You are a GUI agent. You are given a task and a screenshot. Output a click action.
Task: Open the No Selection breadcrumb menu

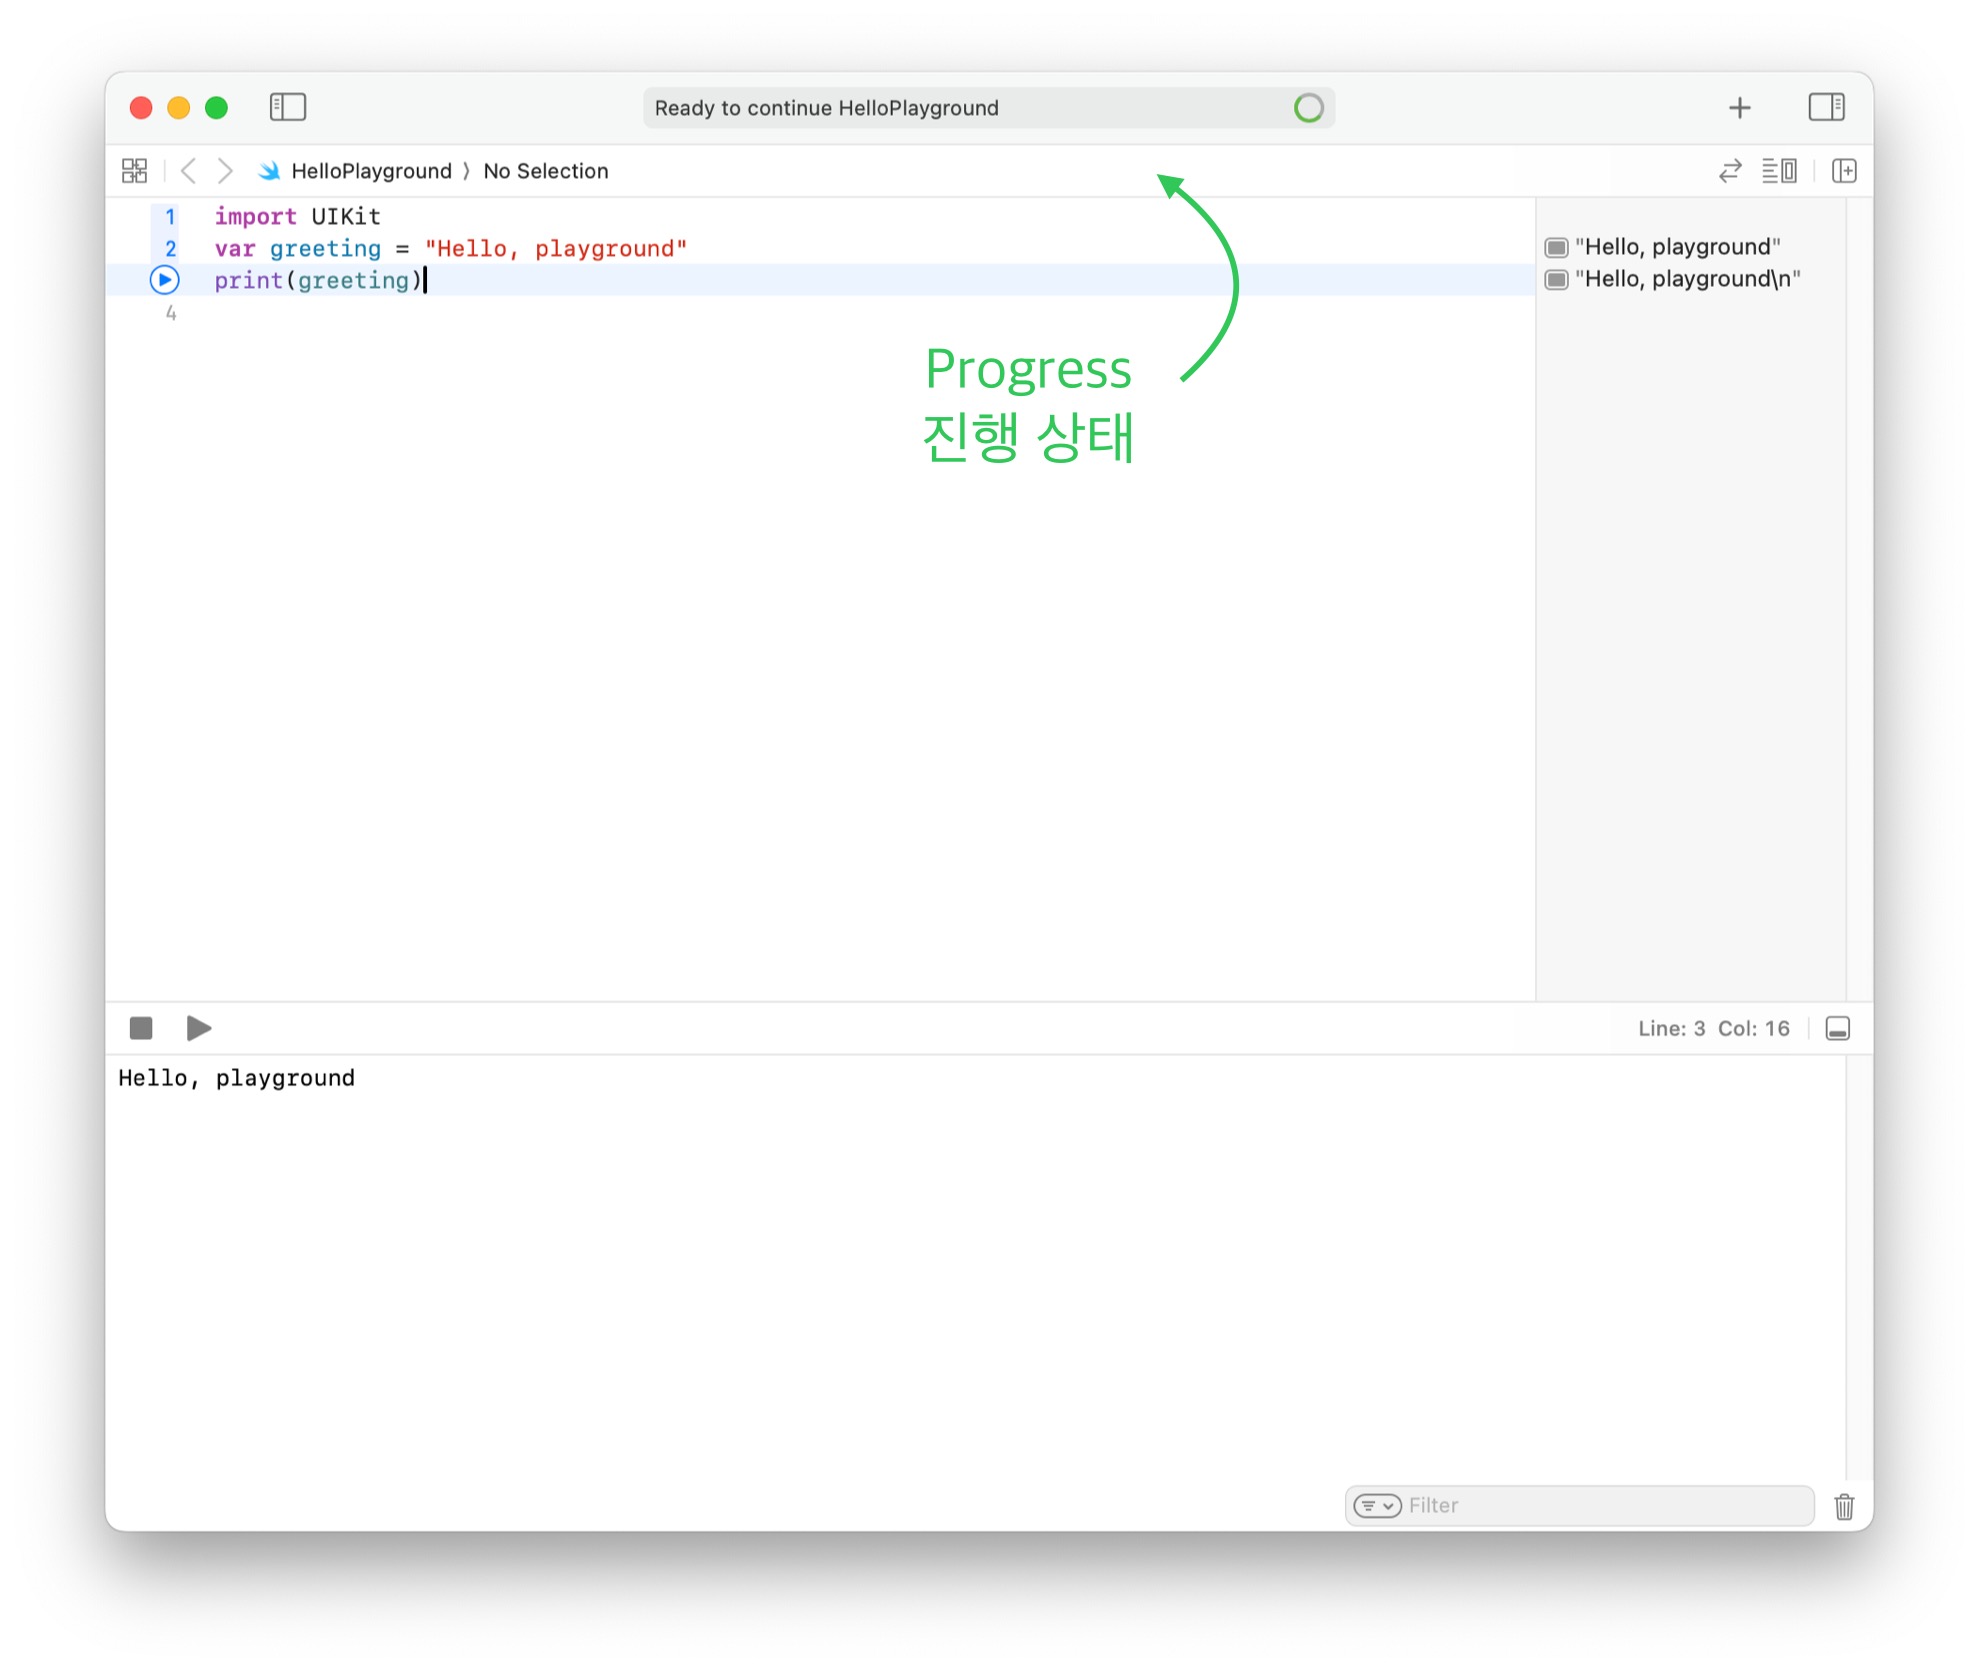[x=545, y=171]
